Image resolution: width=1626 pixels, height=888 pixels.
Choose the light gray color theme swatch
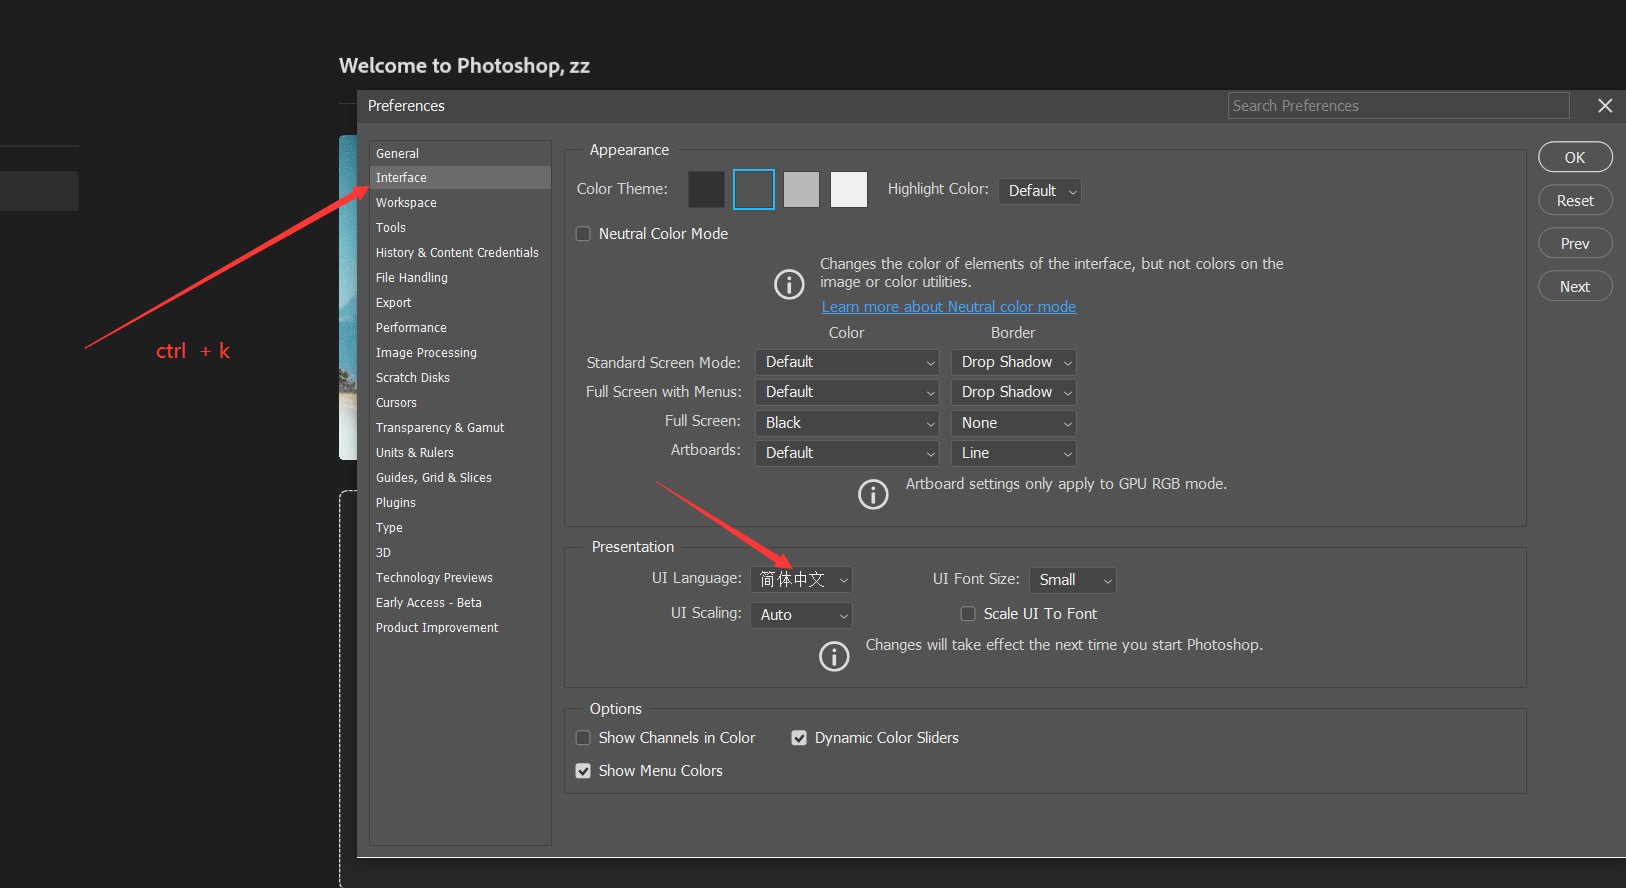pyautogui.click(x=801, y=189)
